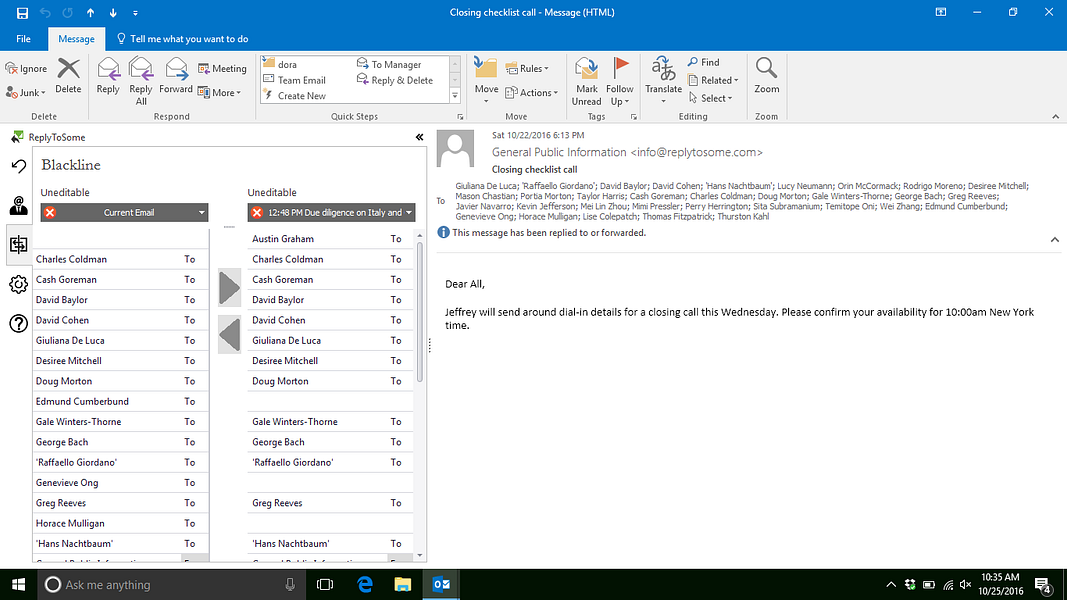Click the Tell me what you want to do box
Image resolution: width=1067 pixels, height=600 pixels.
(x=182, y=39)
